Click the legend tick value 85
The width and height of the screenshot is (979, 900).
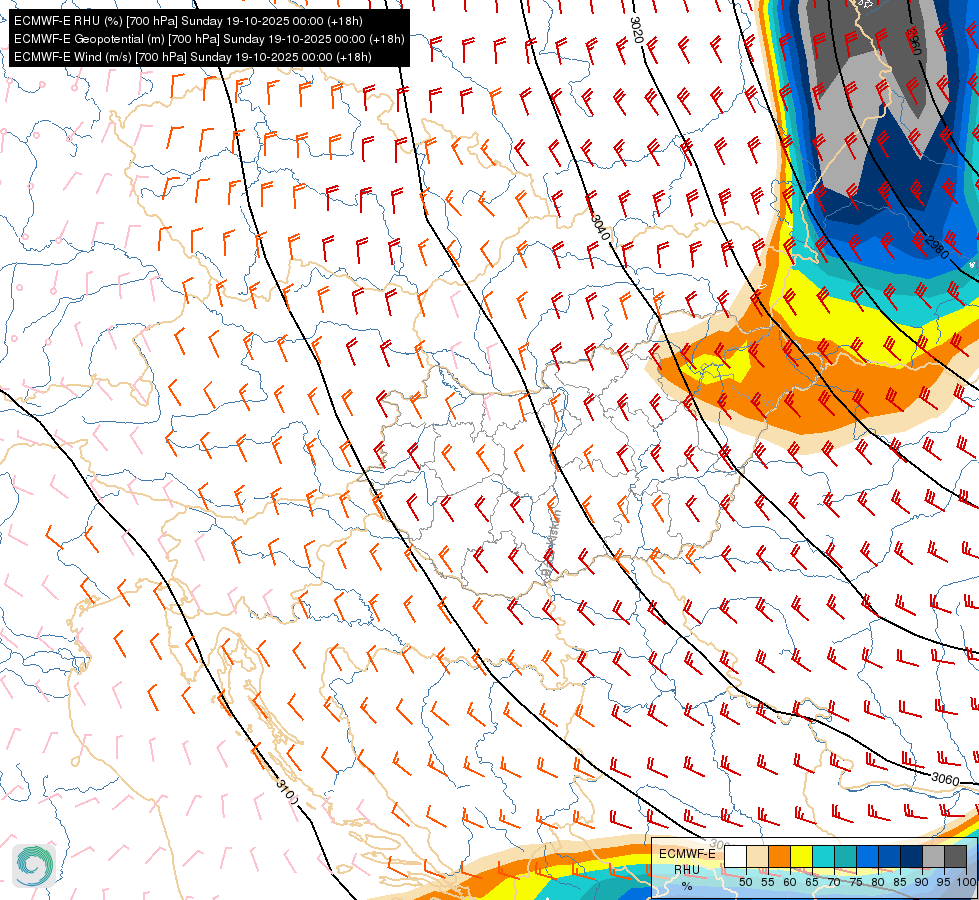[x=900, y=882]
